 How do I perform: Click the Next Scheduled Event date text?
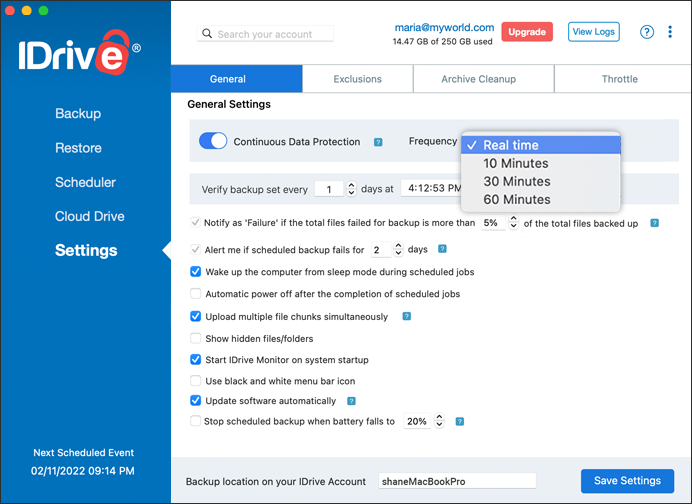point(83,471)
